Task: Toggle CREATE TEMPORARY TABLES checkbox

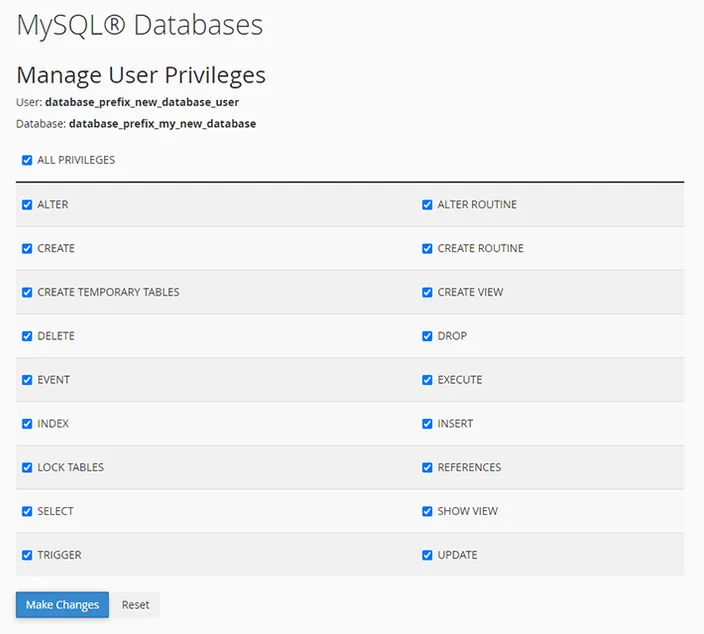Action: pyautogui.click(x=27, y=292)
